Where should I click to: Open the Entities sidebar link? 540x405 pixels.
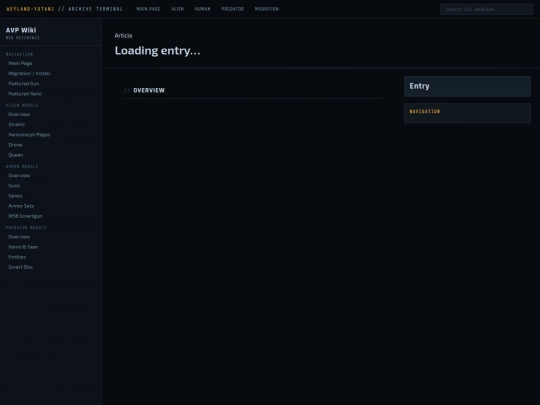[x=17, y=257]
